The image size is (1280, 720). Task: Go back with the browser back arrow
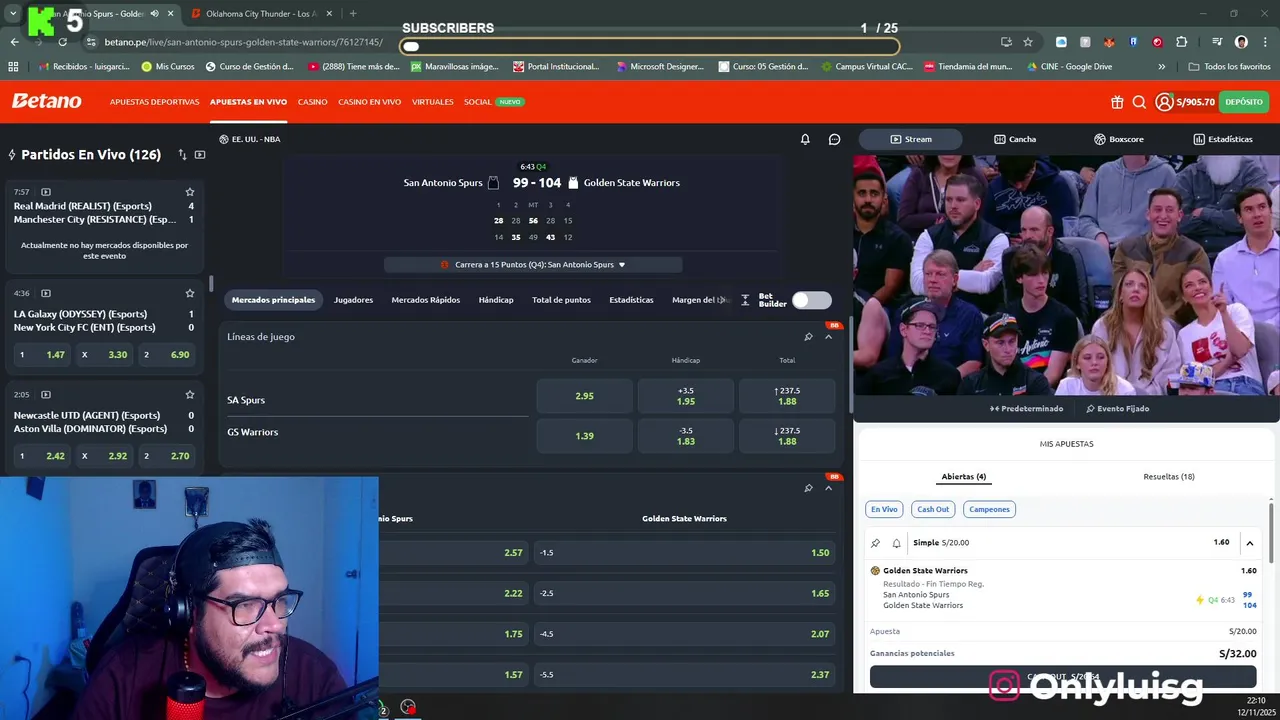14,42
